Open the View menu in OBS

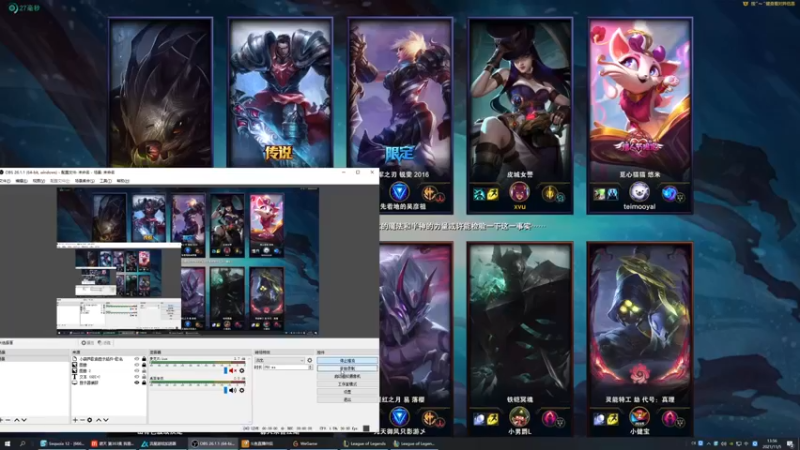pyautogui.click(x=38, y=181)
